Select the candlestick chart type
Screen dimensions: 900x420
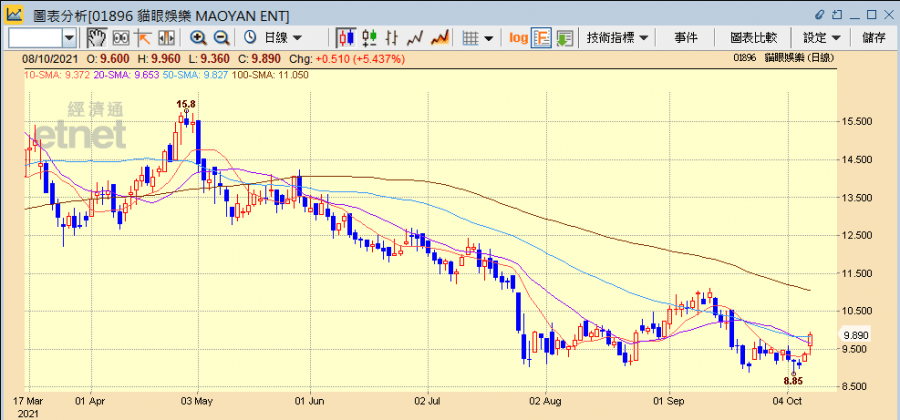pos(346,38)
